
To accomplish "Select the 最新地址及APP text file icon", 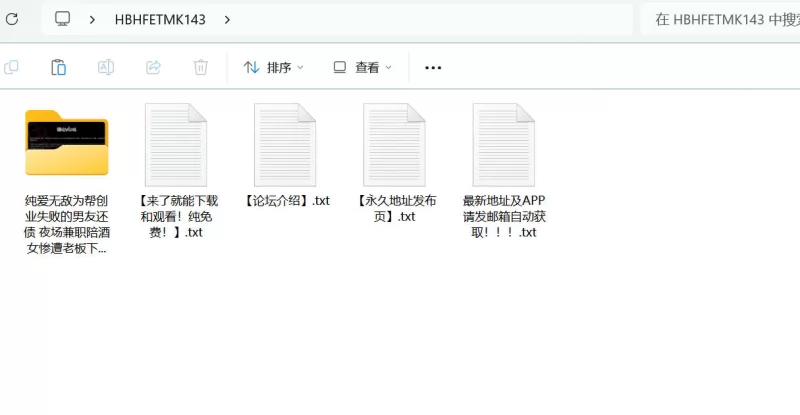I will 504,145.
